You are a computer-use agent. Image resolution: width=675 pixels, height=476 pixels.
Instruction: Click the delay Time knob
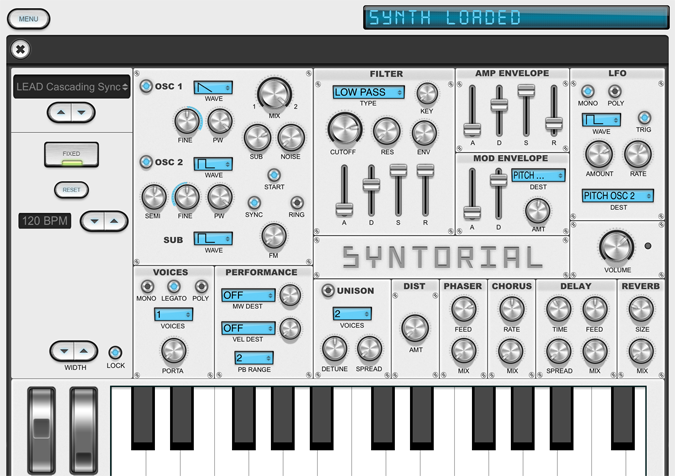(x=558, y=310)
